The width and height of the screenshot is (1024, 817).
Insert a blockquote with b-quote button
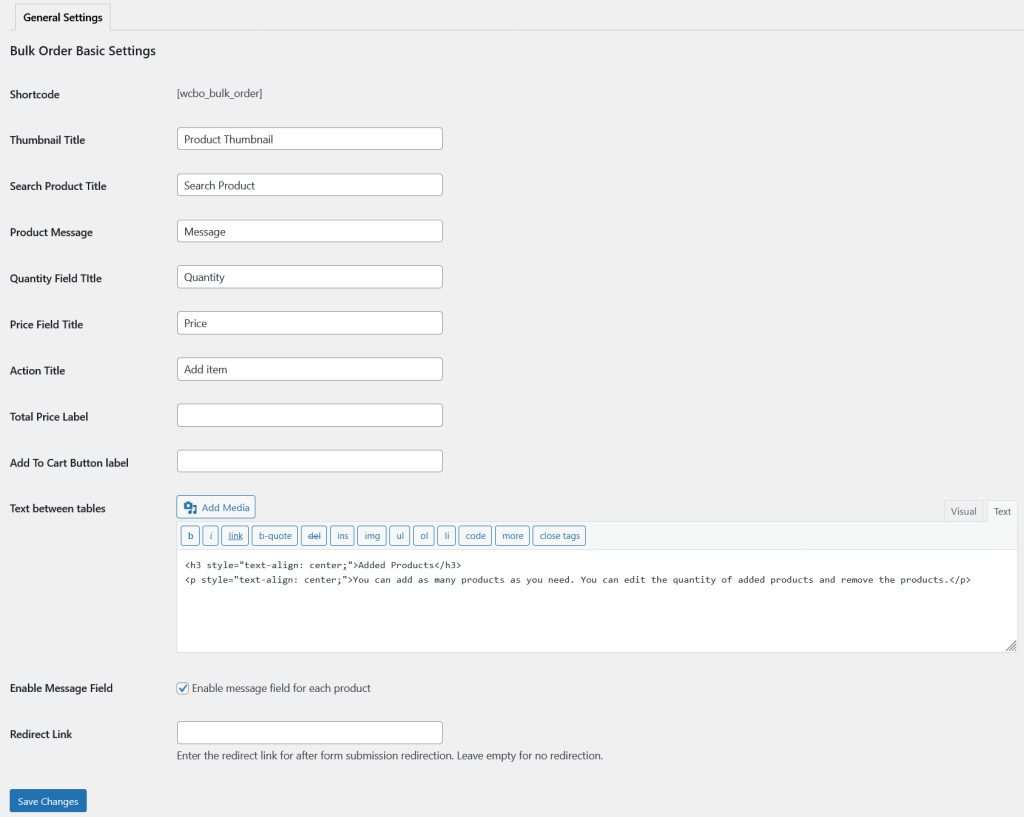coord(275,536)
